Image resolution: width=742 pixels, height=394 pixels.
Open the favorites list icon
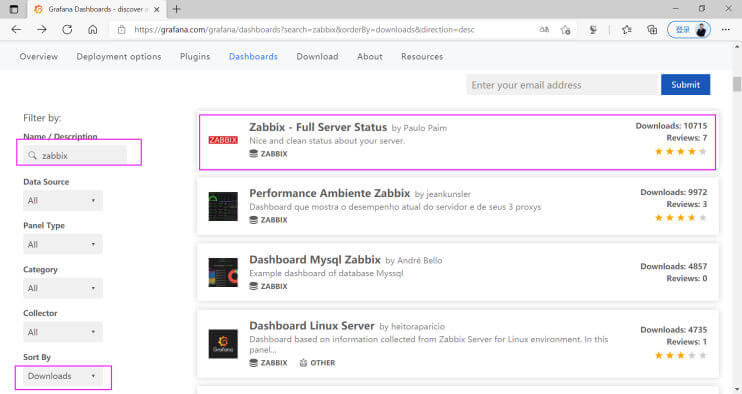click(x=627, y=30)
